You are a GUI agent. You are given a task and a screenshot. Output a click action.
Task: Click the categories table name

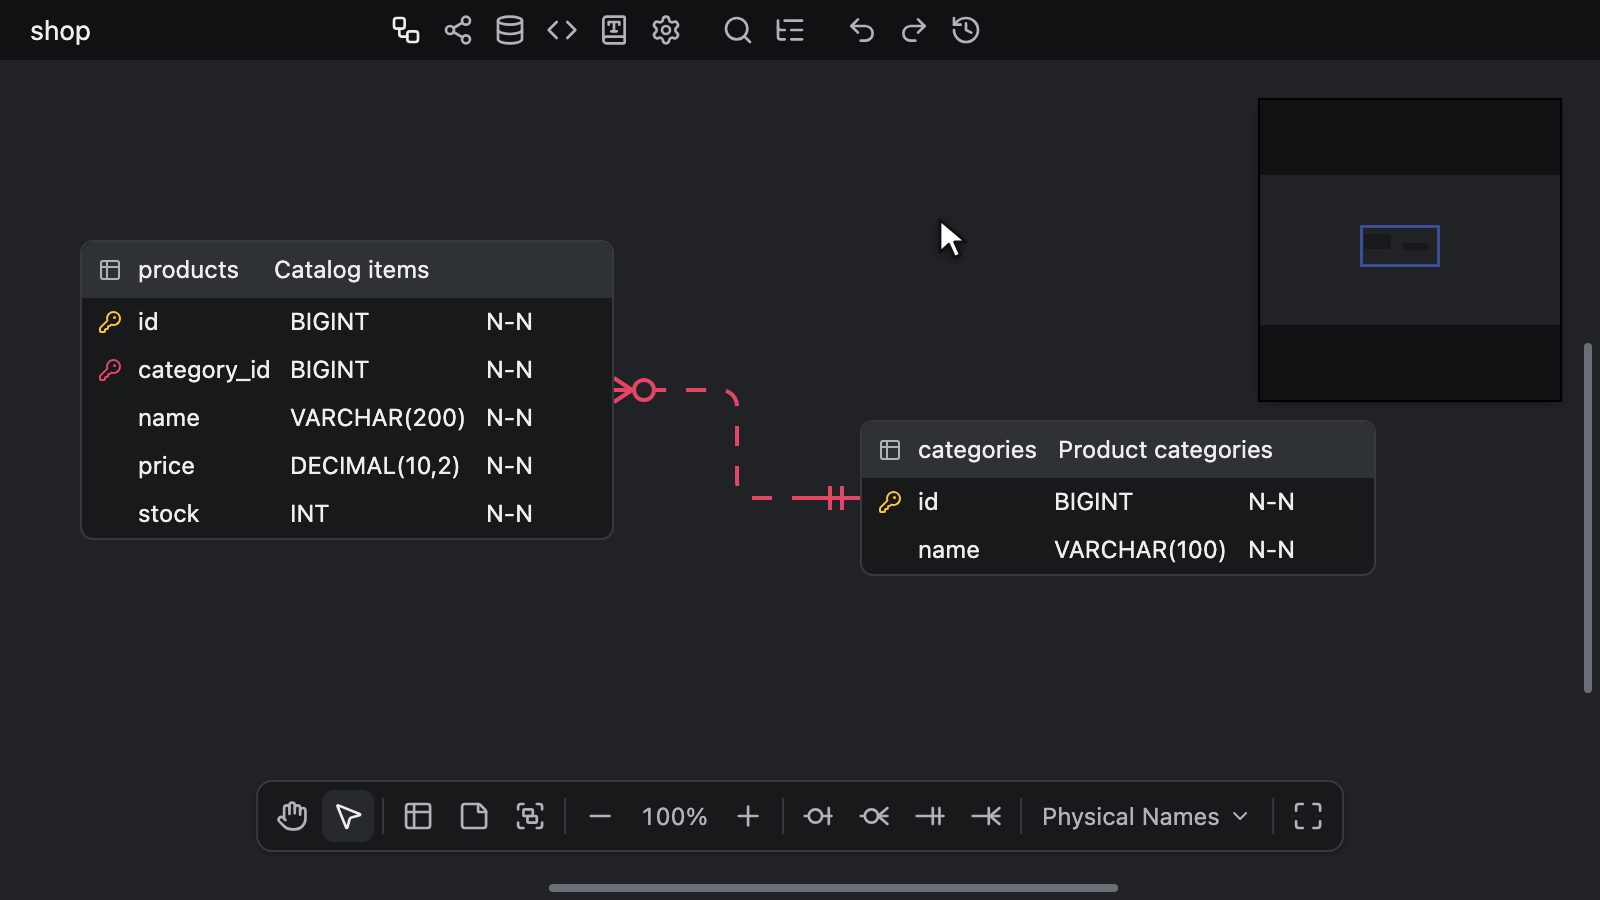coord(977,450)
